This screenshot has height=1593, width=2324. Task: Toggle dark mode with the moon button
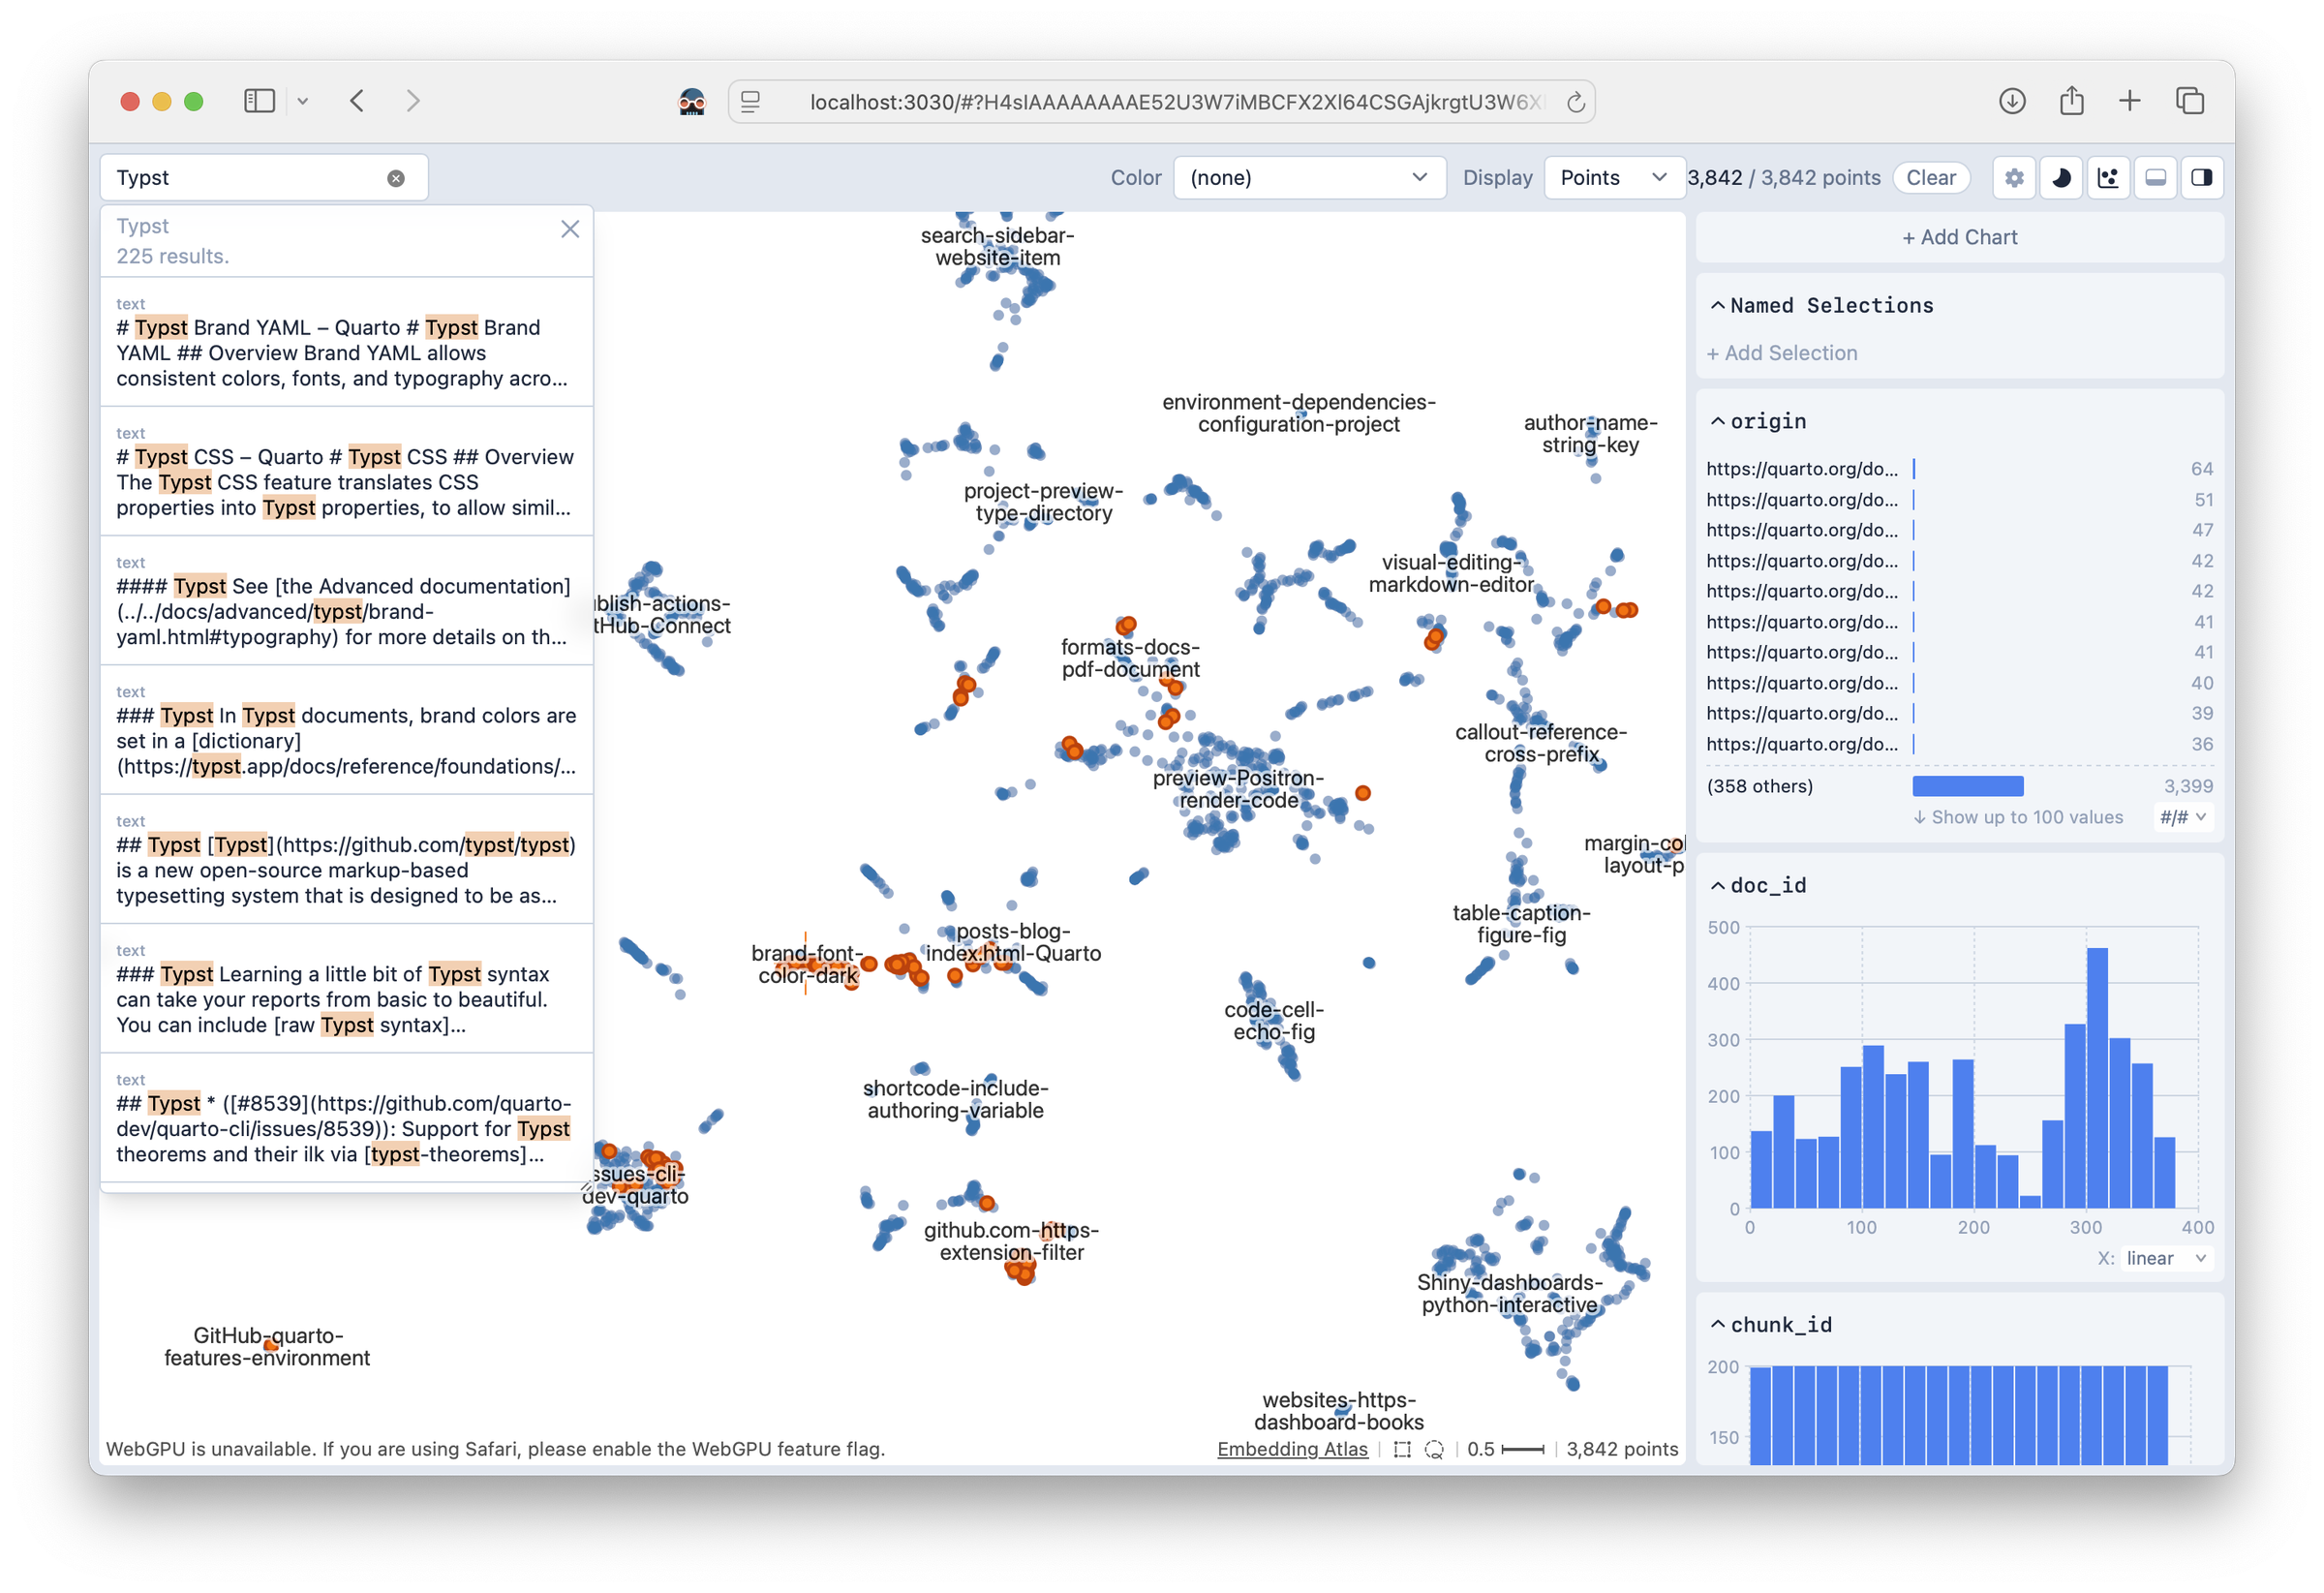(2060, 177)
